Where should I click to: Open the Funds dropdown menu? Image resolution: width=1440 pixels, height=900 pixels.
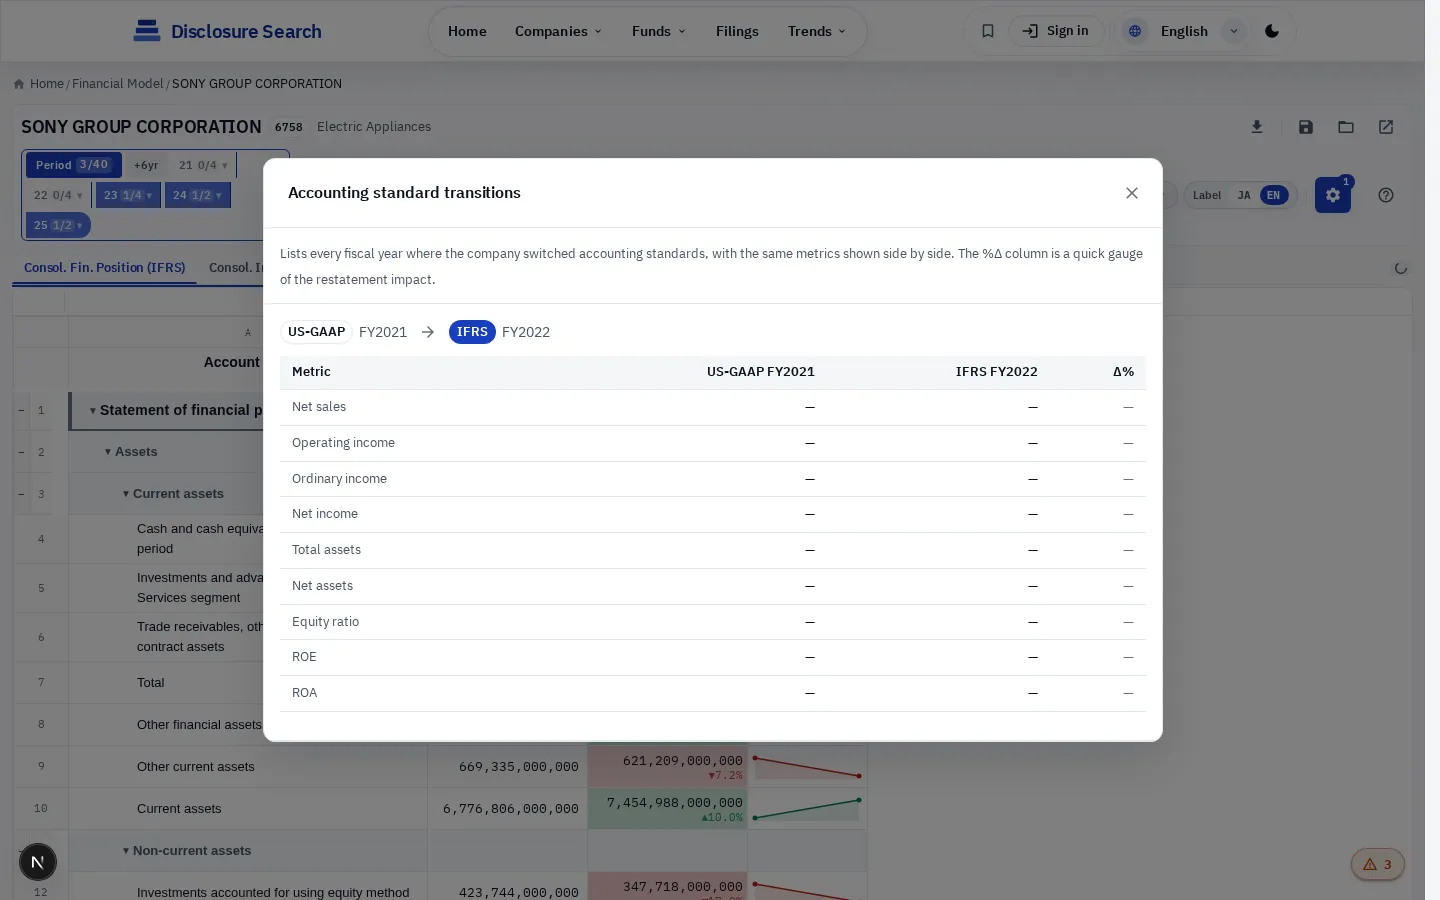[x=659, y=31]
